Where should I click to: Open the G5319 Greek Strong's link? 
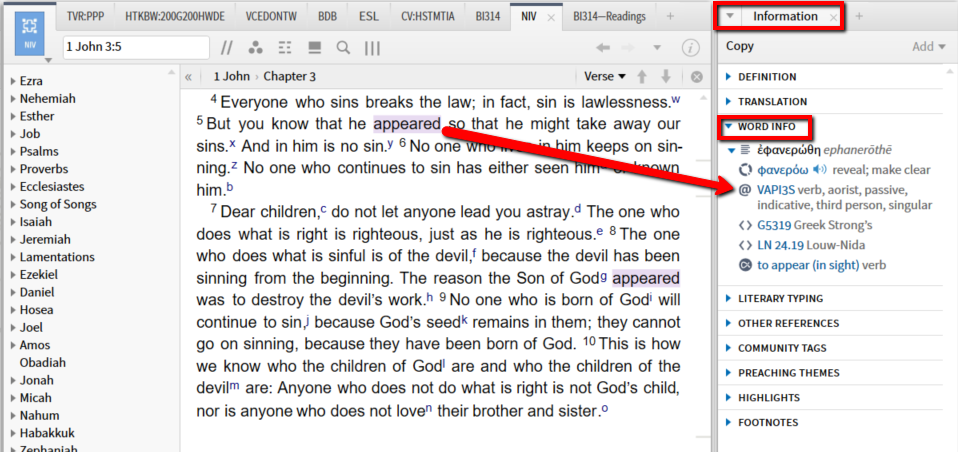point(774,225)
